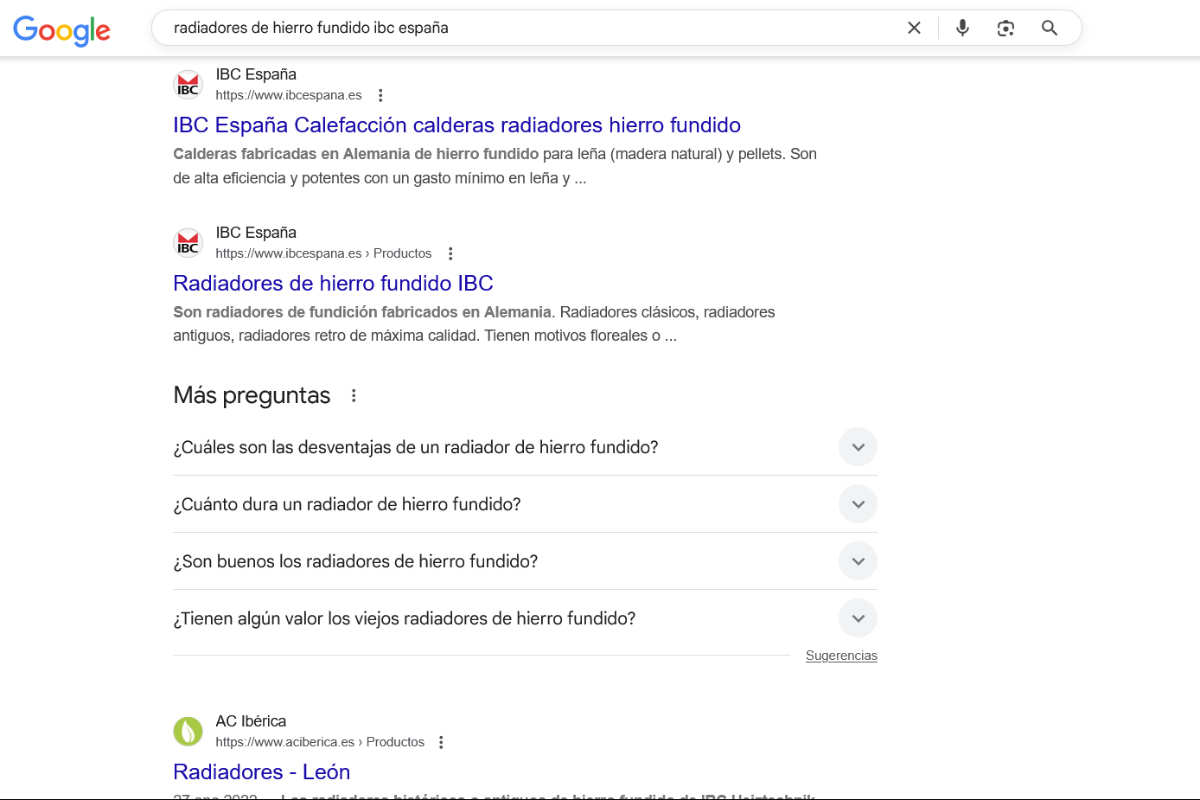Clear the search box text

(x=914, y=28)
